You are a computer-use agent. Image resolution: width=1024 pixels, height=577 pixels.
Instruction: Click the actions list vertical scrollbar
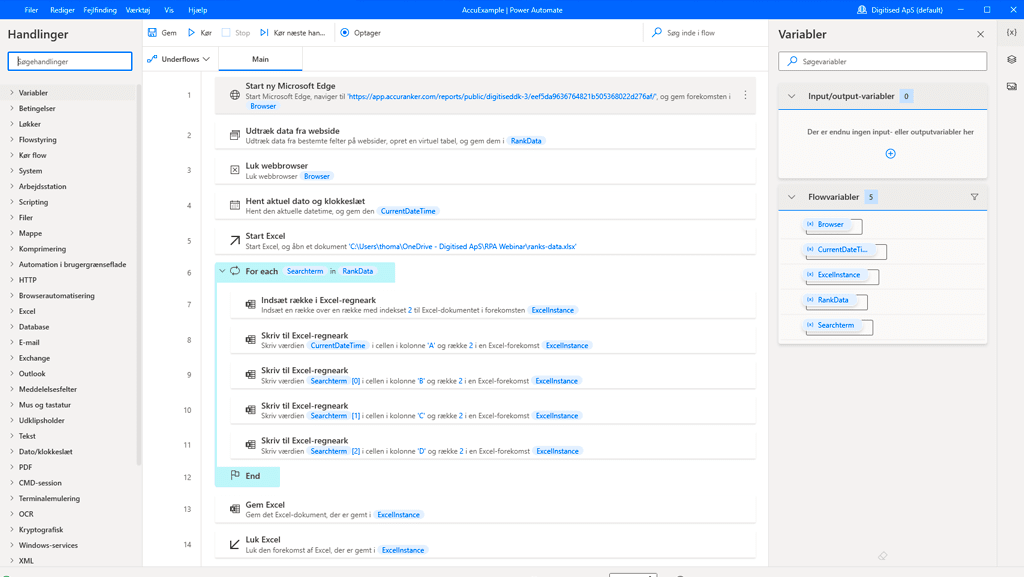click(138, 274)
